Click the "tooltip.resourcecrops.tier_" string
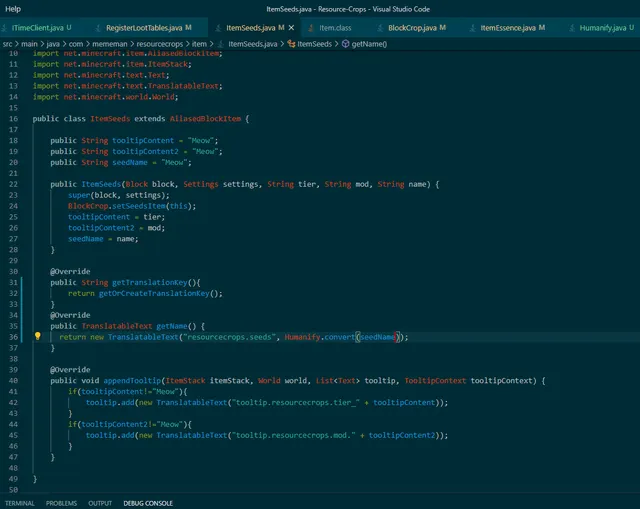The width and height of the screenshot is (640, 509). click(x=296, y=402)
